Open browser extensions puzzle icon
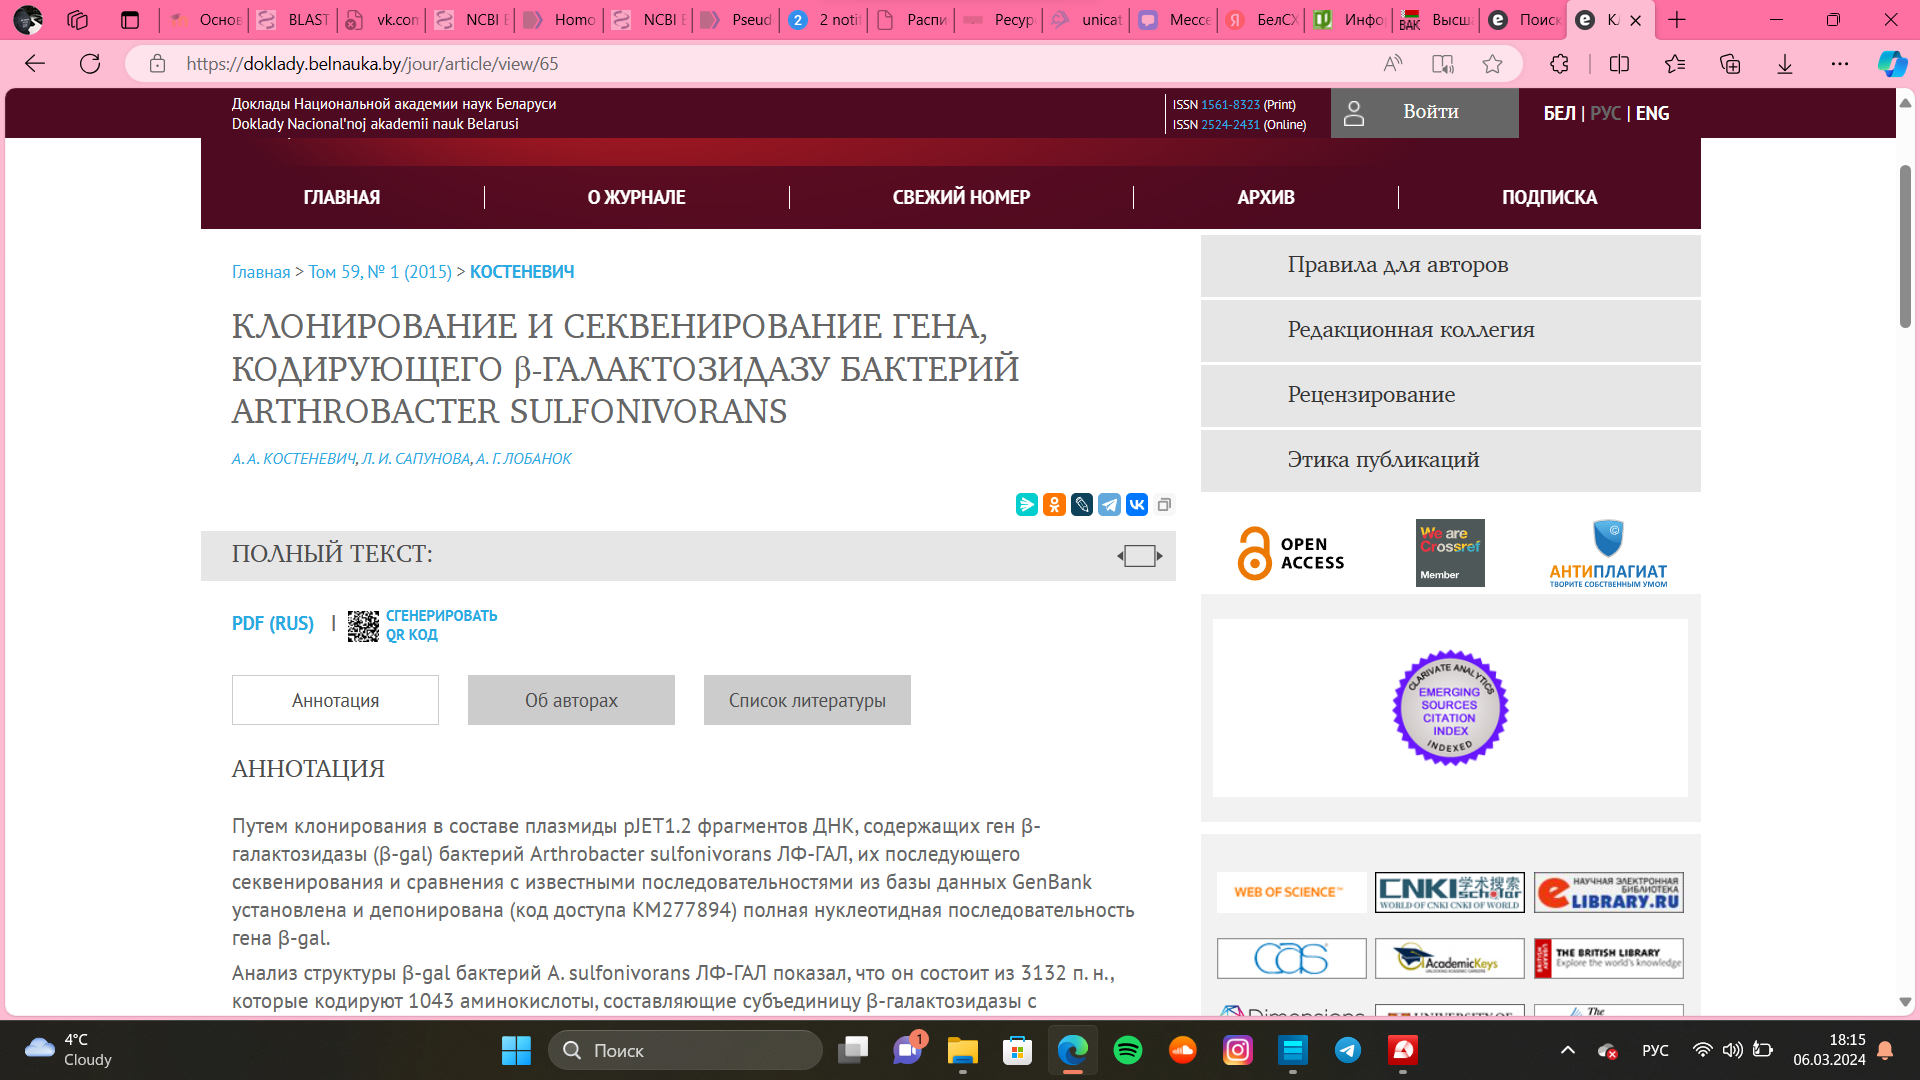 1559,64
